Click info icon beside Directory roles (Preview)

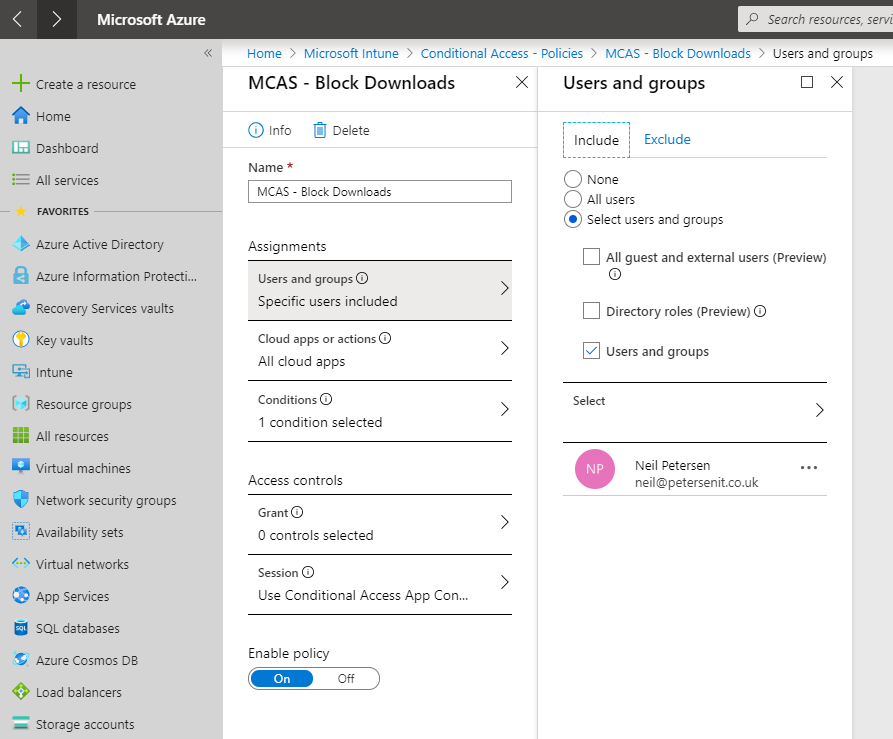[x=760, y=311]
